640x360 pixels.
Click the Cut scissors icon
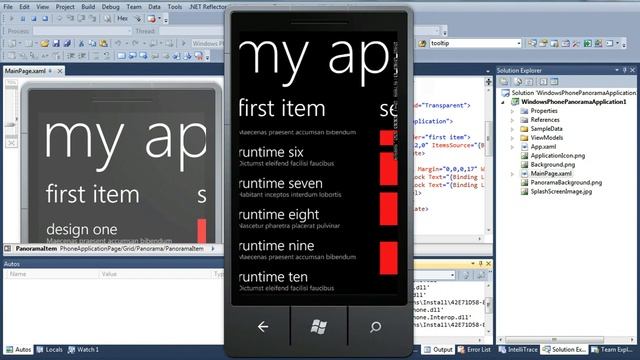(x=81, y=43)
